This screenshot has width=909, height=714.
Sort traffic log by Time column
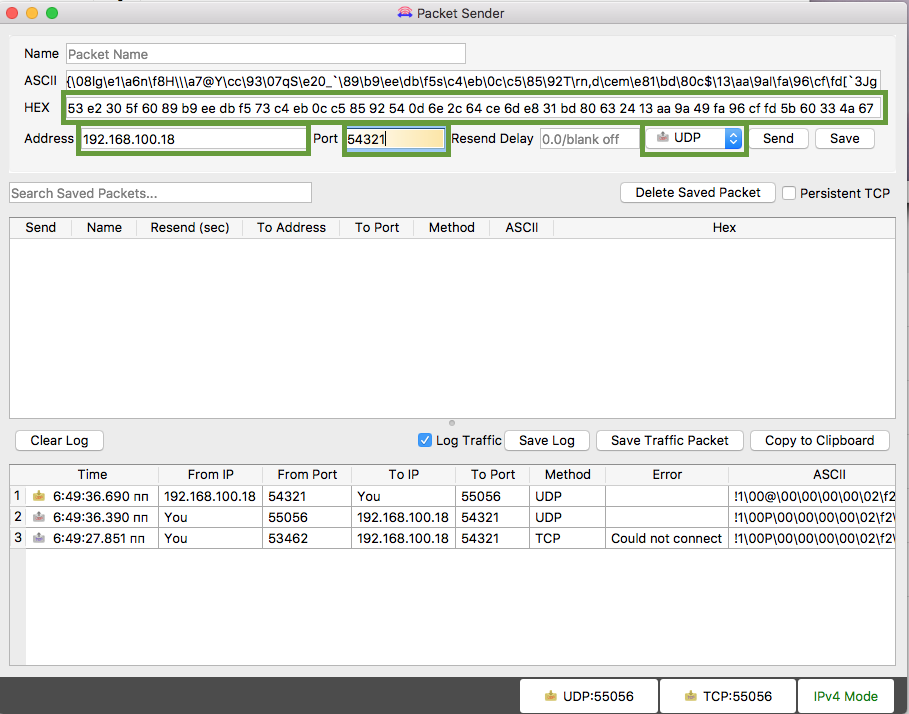pos(92,475)
